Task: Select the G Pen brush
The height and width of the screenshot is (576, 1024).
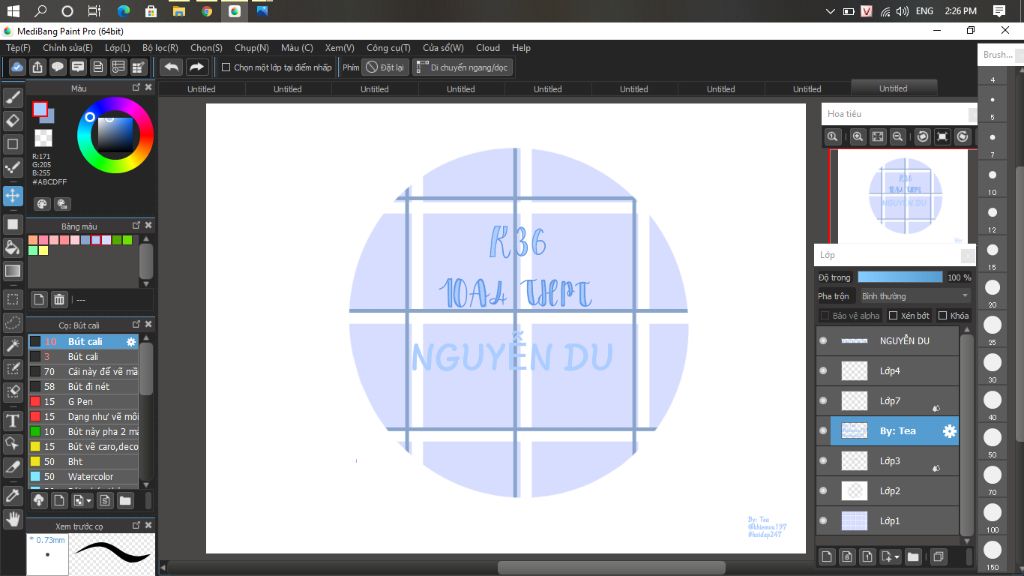Action: pyautogui.click(x=84, y=402)
